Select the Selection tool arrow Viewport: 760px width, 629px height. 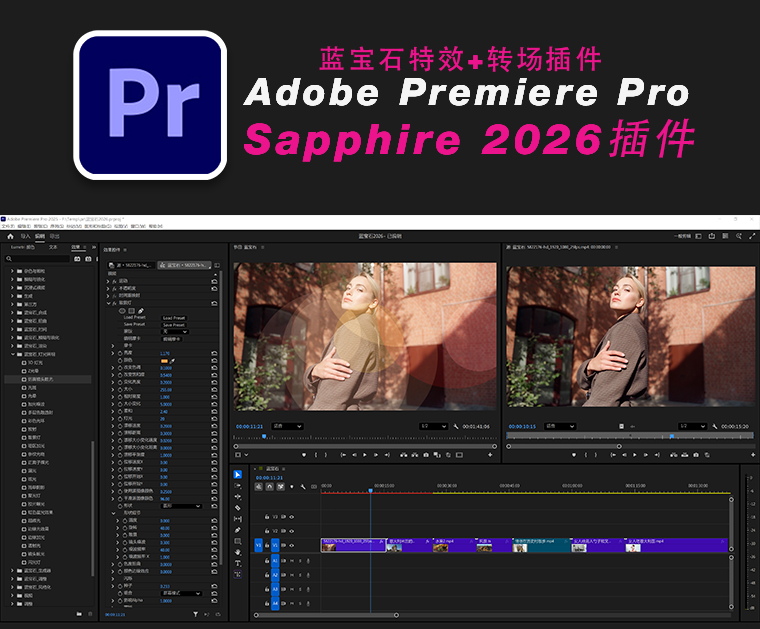tap(238, 474)
